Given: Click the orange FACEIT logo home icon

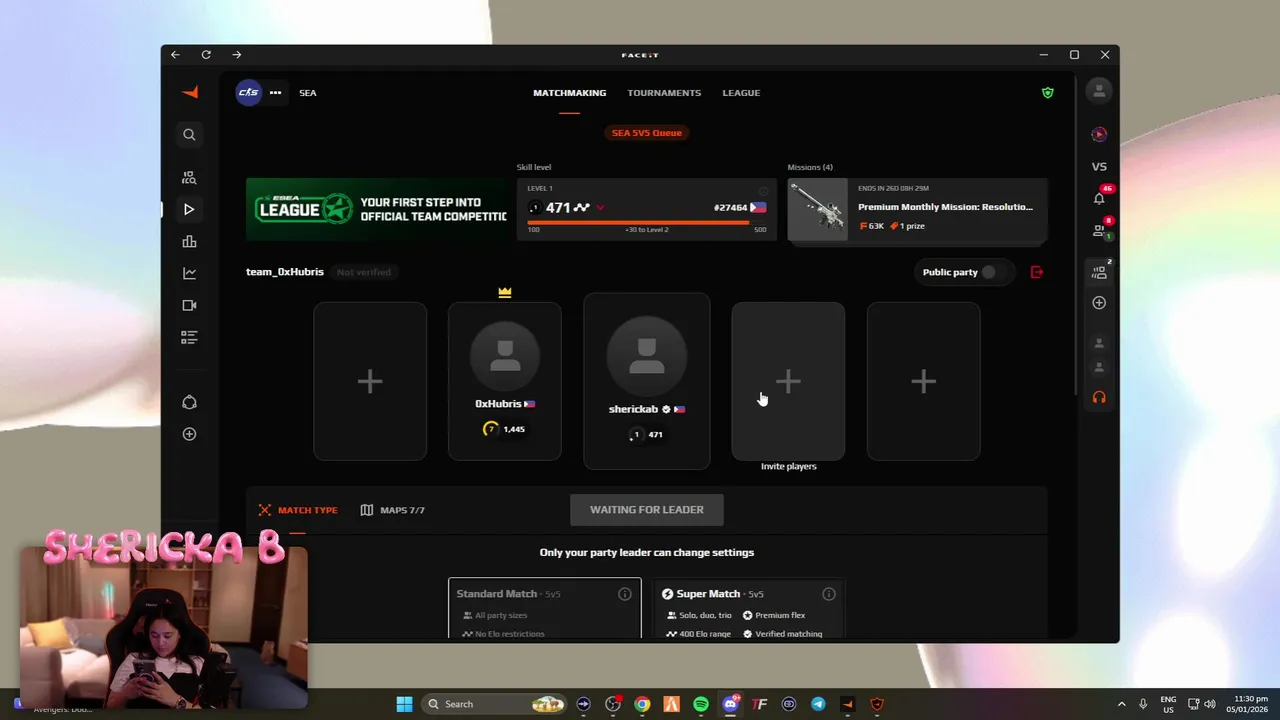Looking at the screenshot, I should point(189,92).
